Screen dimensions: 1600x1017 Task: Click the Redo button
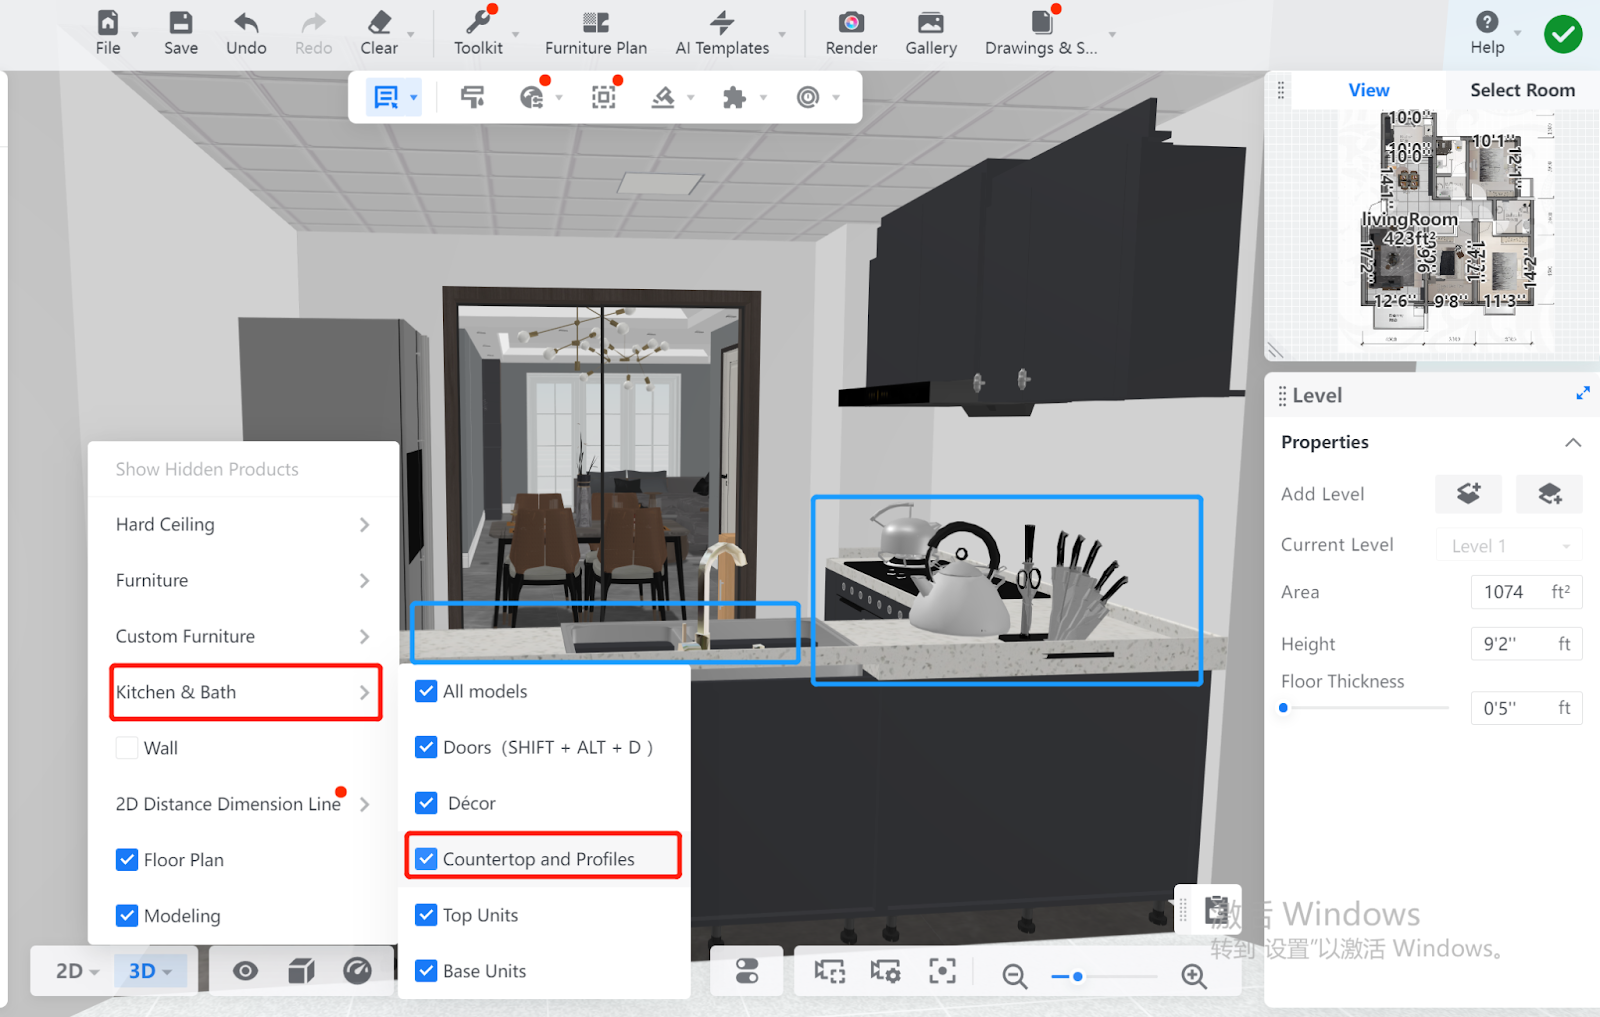313,33
